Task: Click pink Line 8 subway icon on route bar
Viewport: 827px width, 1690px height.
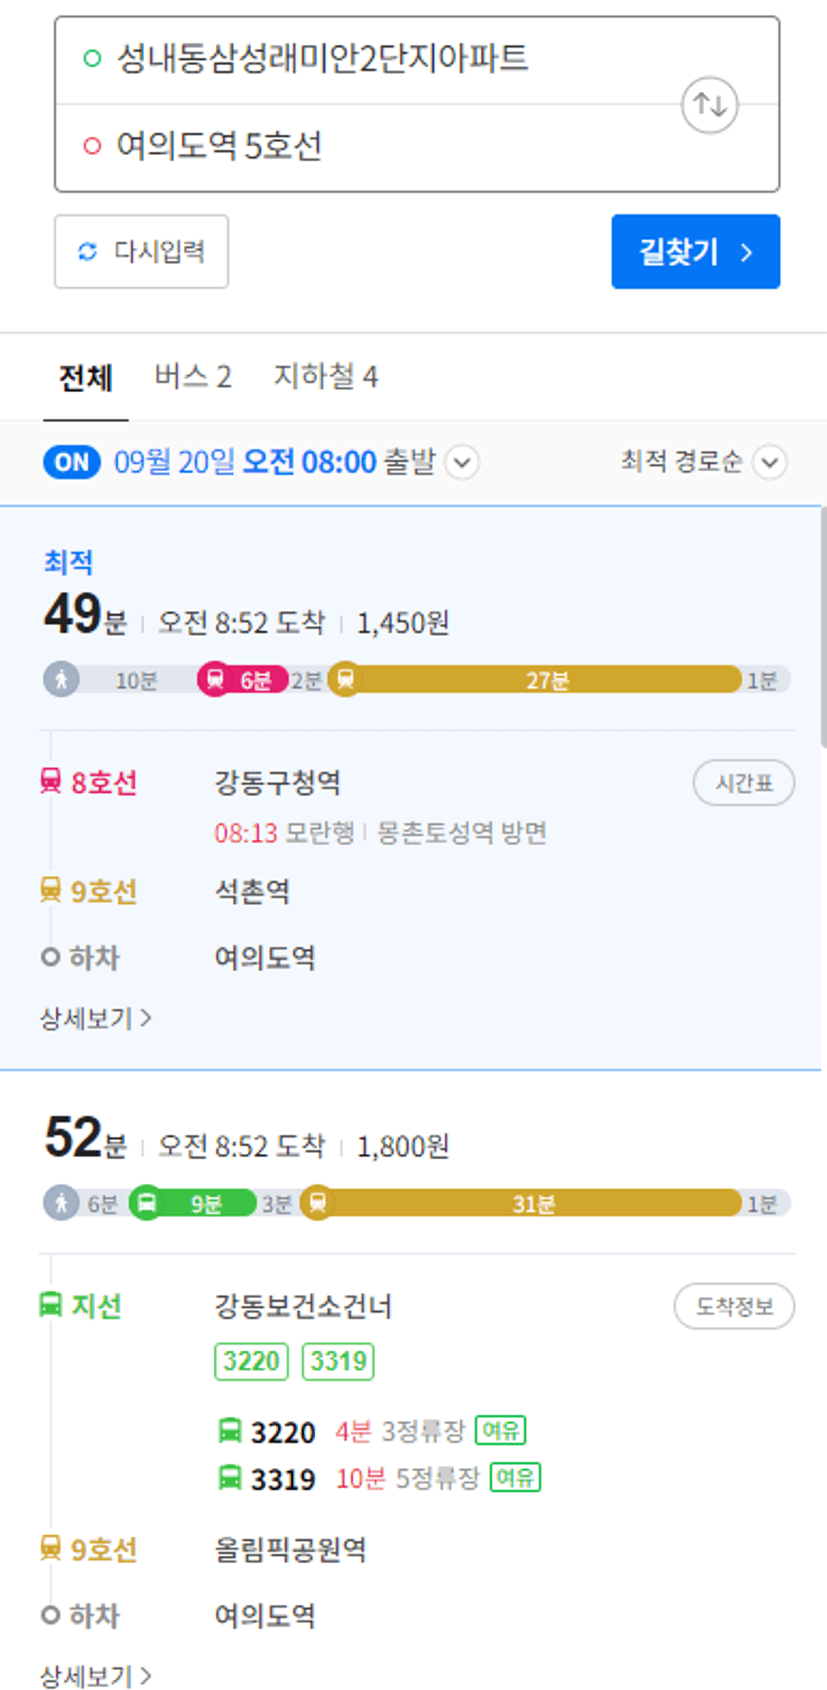Action: coord(215,680)
